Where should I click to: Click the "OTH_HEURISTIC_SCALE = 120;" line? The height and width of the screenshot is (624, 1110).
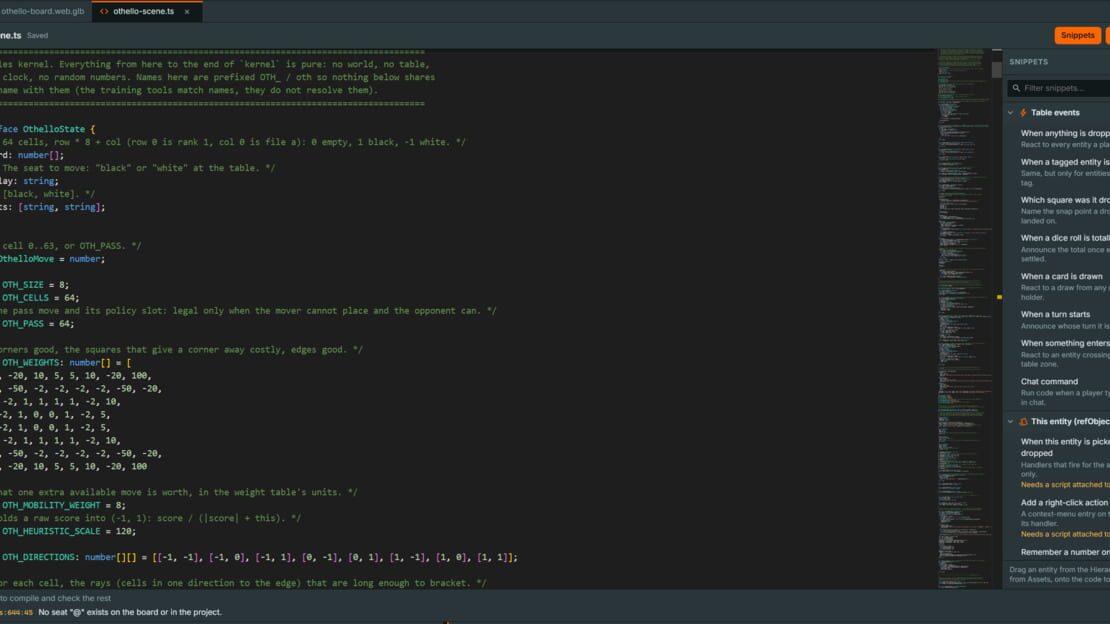pyautogui.click(x=68, y=531)
